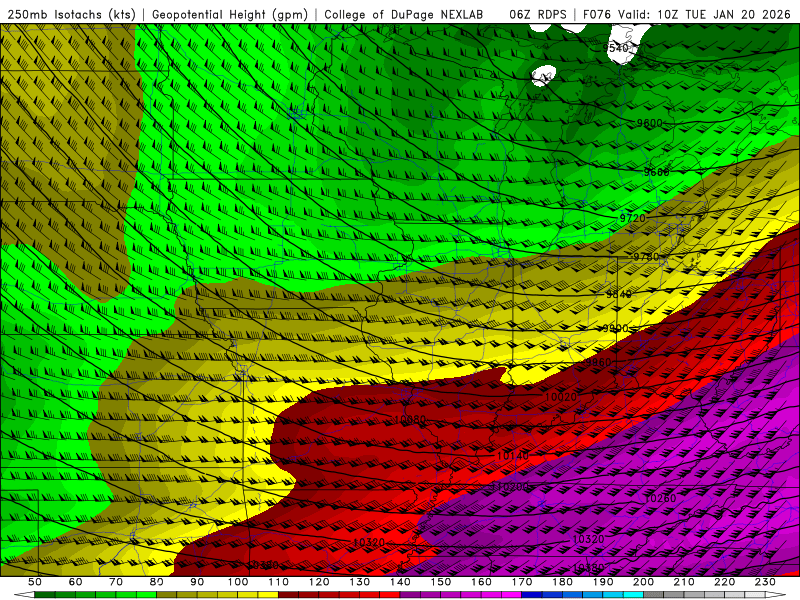The image size is (800, 600).
Task: Click the 130 value on the color scale
Action: click(360, 582)
